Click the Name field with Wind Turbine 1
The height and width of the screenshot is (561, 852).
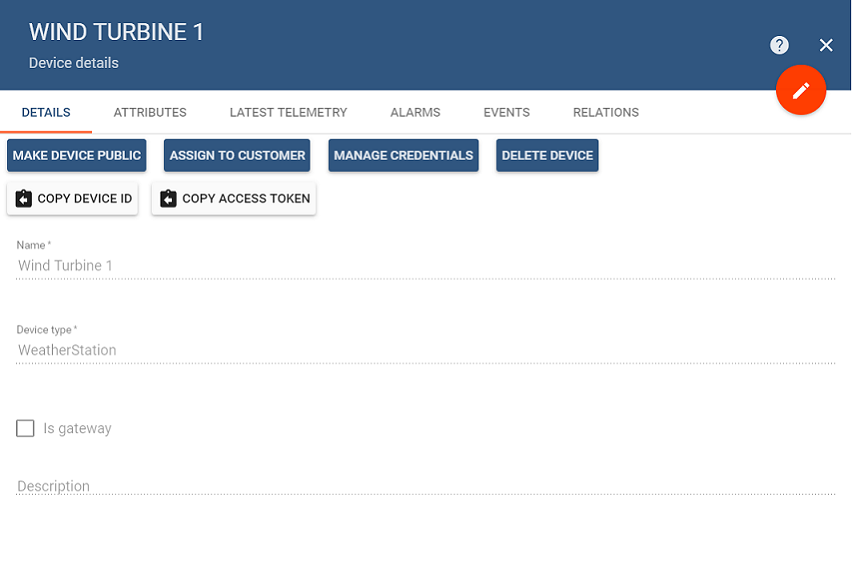coord(425,266)
